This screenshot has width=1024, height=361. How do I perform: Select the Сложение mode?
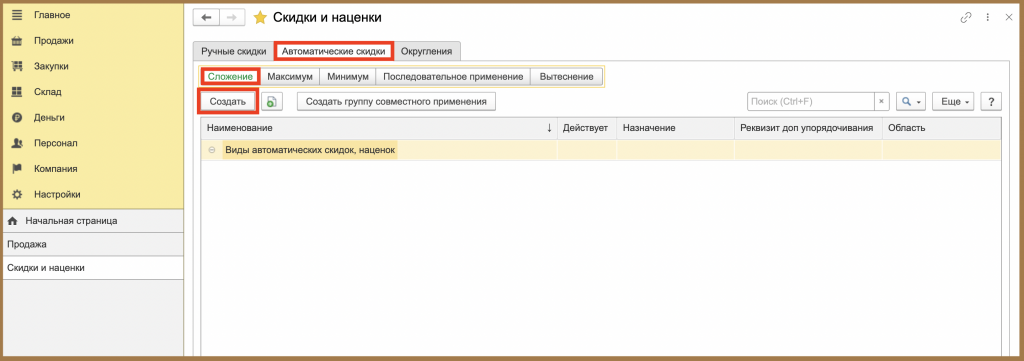coord(231,76)
